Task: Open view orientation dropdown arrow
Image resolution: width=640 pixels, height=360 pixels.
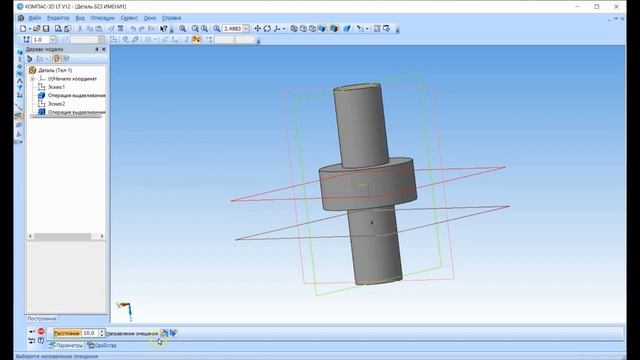Action: pos(284,29)
